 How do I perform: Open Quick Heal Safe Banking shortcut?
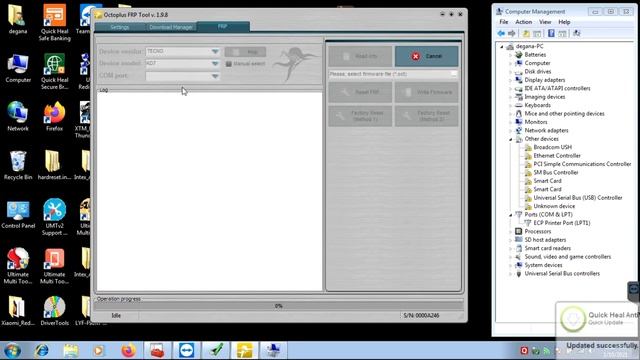click(54, 22)
